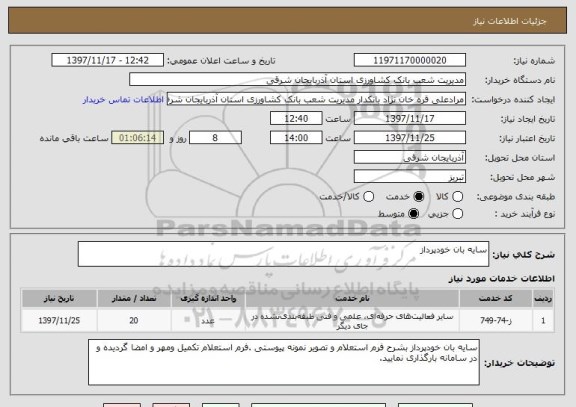Click validity date field 1397/11/25
The width and height of the screenshot is (576, 407).
[410, 138]
